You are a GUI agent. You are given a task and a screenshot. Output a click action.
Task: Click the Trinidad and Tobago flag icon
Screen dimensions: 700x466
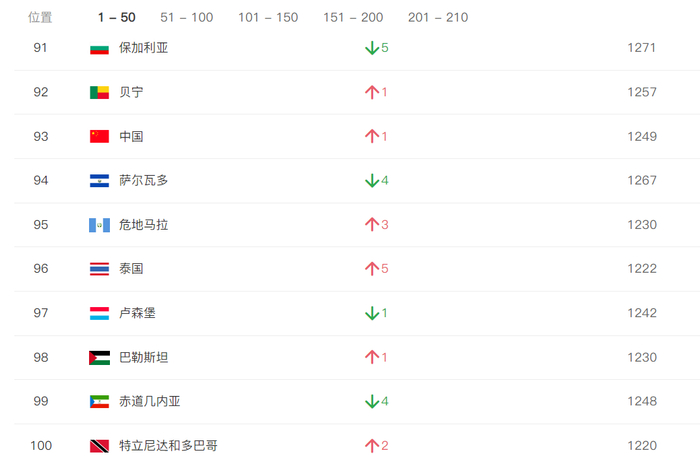coord(99,446)
